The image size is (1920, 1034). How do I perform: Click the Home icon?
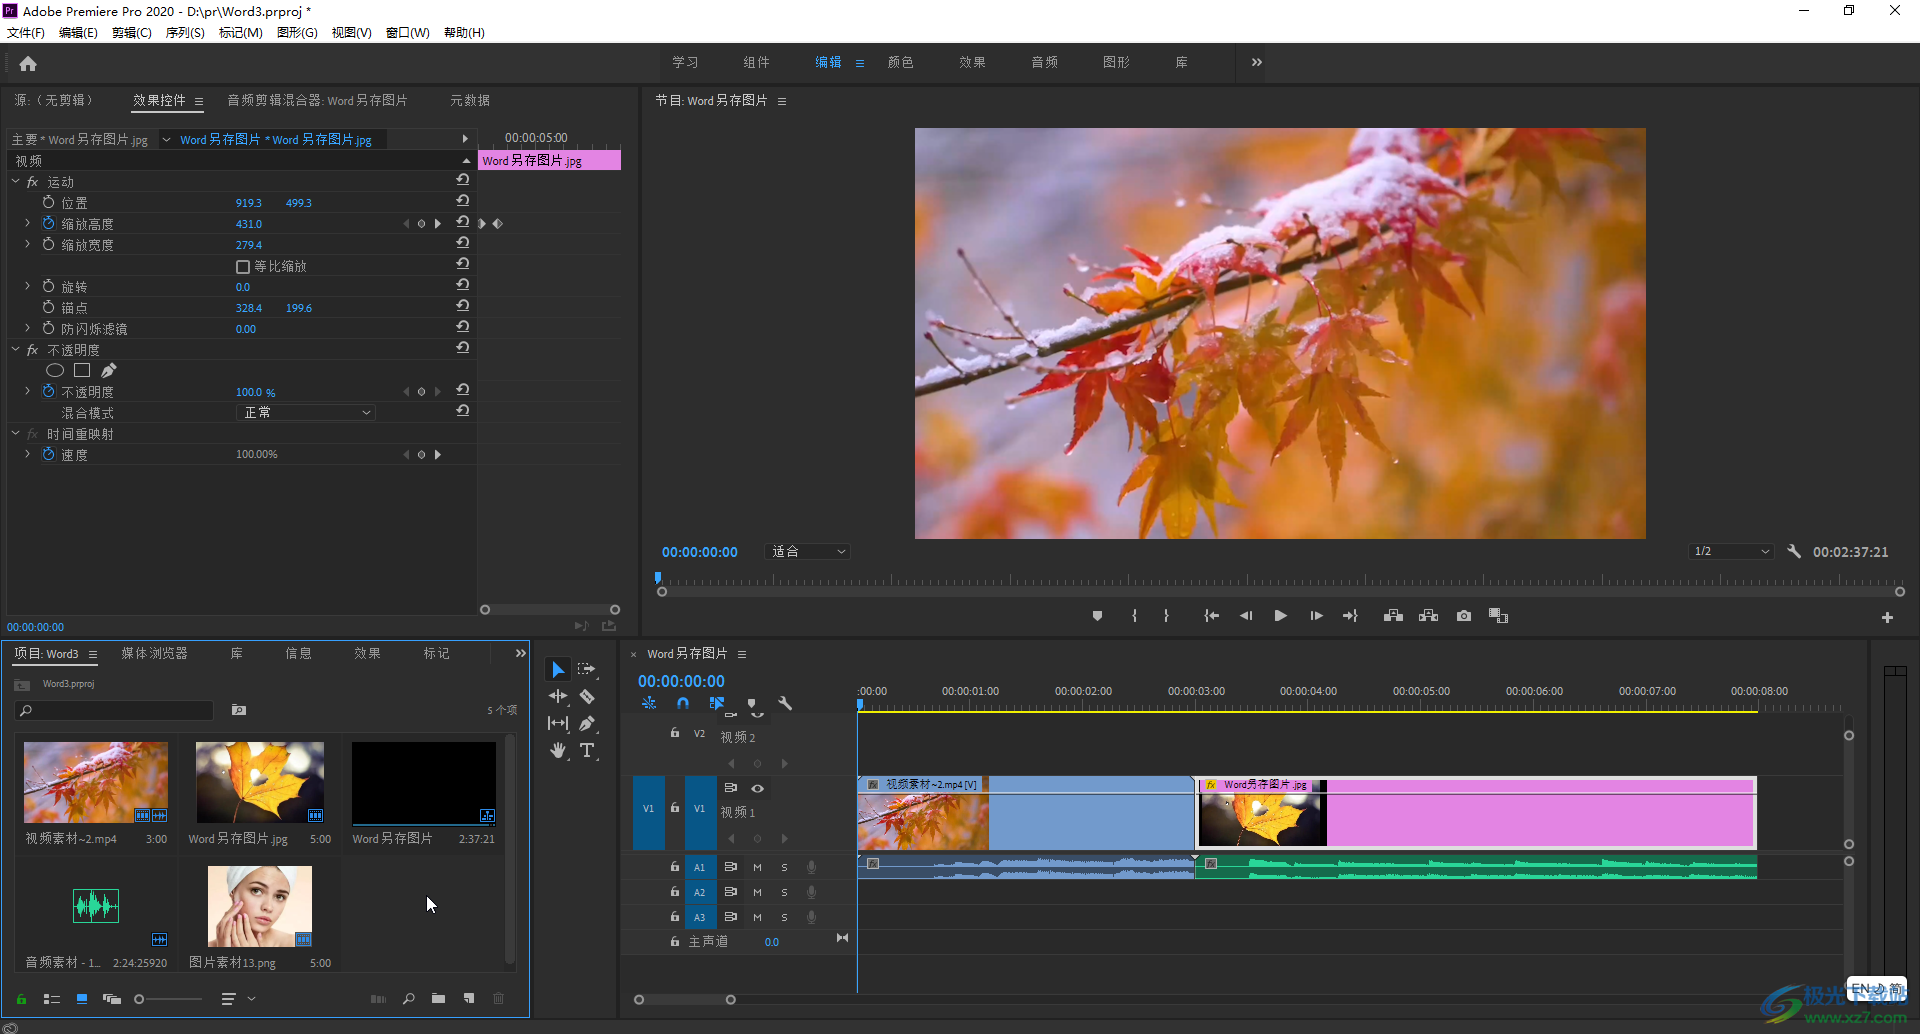[28, 64]
